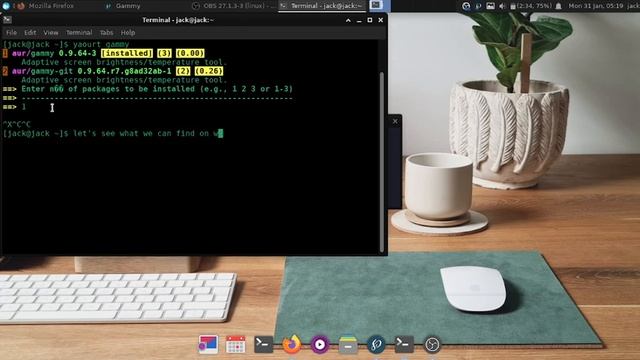The height and width of the screenshot is (360, 640).
Task: Open the Tabs menu in Terminal
Action: (107, 32)
